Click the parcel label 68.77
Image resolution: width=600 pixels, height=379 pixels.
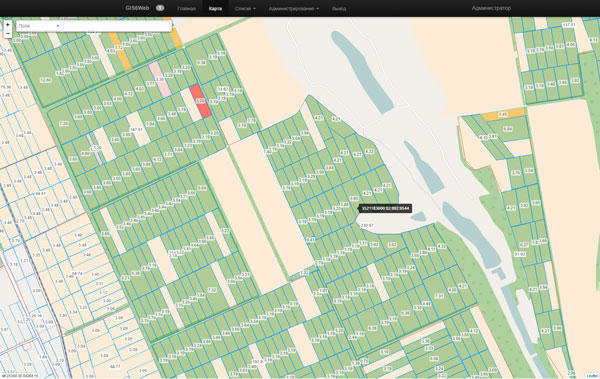pos(115,366)
